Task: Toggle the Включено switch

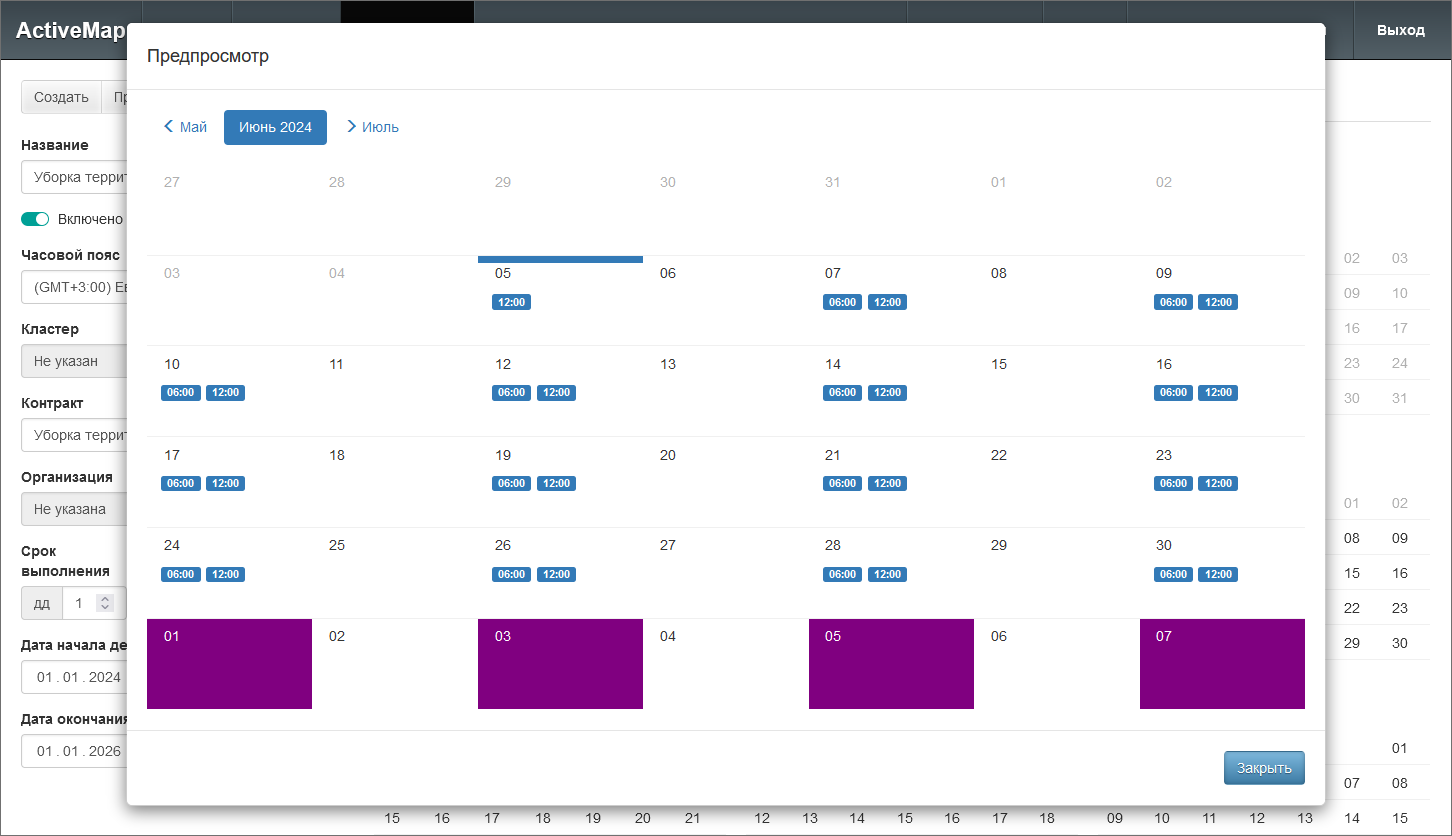Action: [35, 219]
